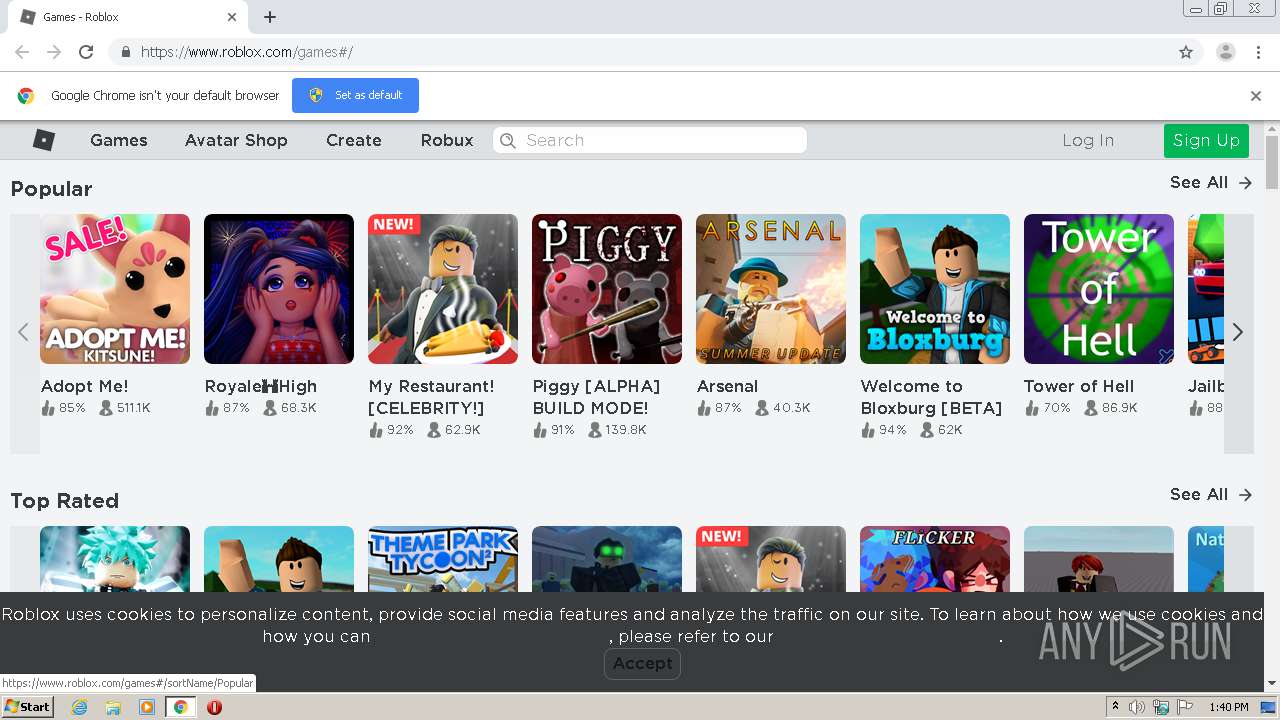Open the Arsenal game thumbnail
Screen dimensions: 1280x720
pos(771,289)
